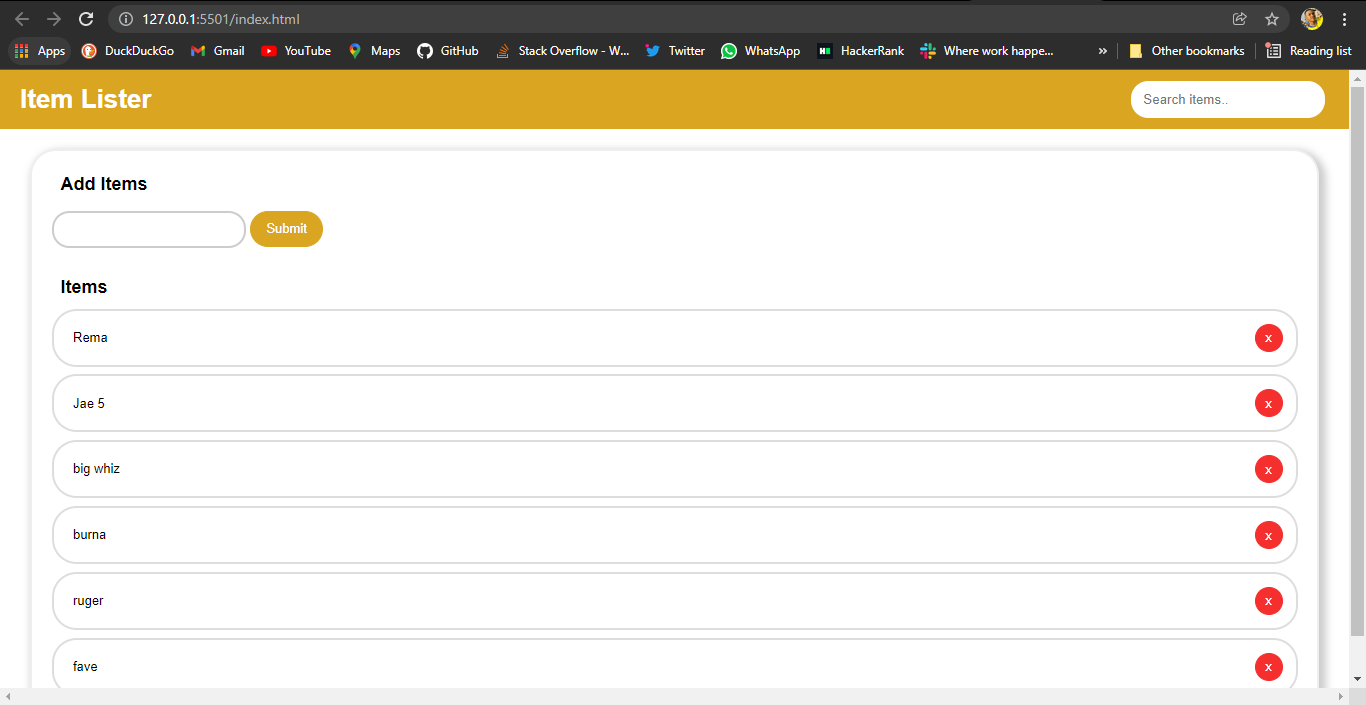Remove the burna item
This screenshot has width=1366, height=705.
point(1269,535)
